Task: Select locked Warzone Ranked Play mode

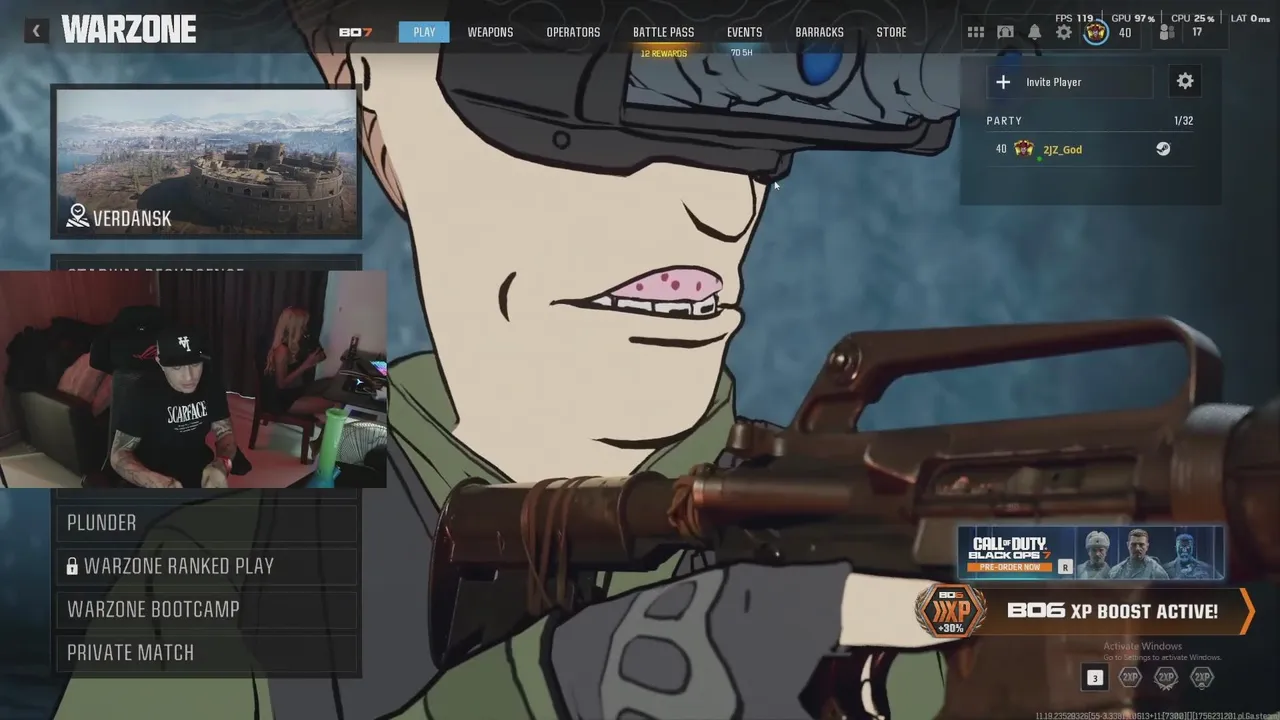Action: tap(207, 566)
